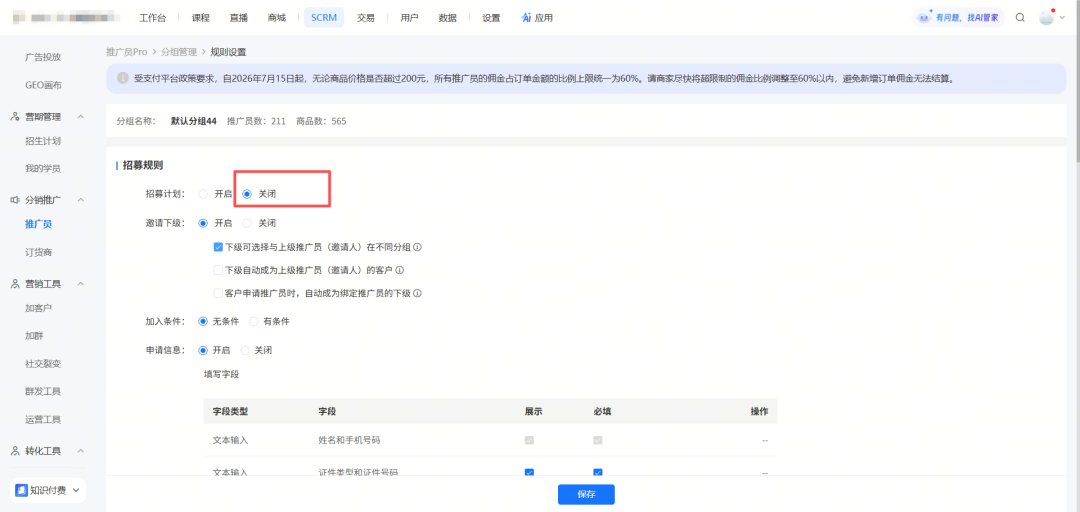
Task: Click the 默认分组44 group name
Action: [x=194, y=121]
